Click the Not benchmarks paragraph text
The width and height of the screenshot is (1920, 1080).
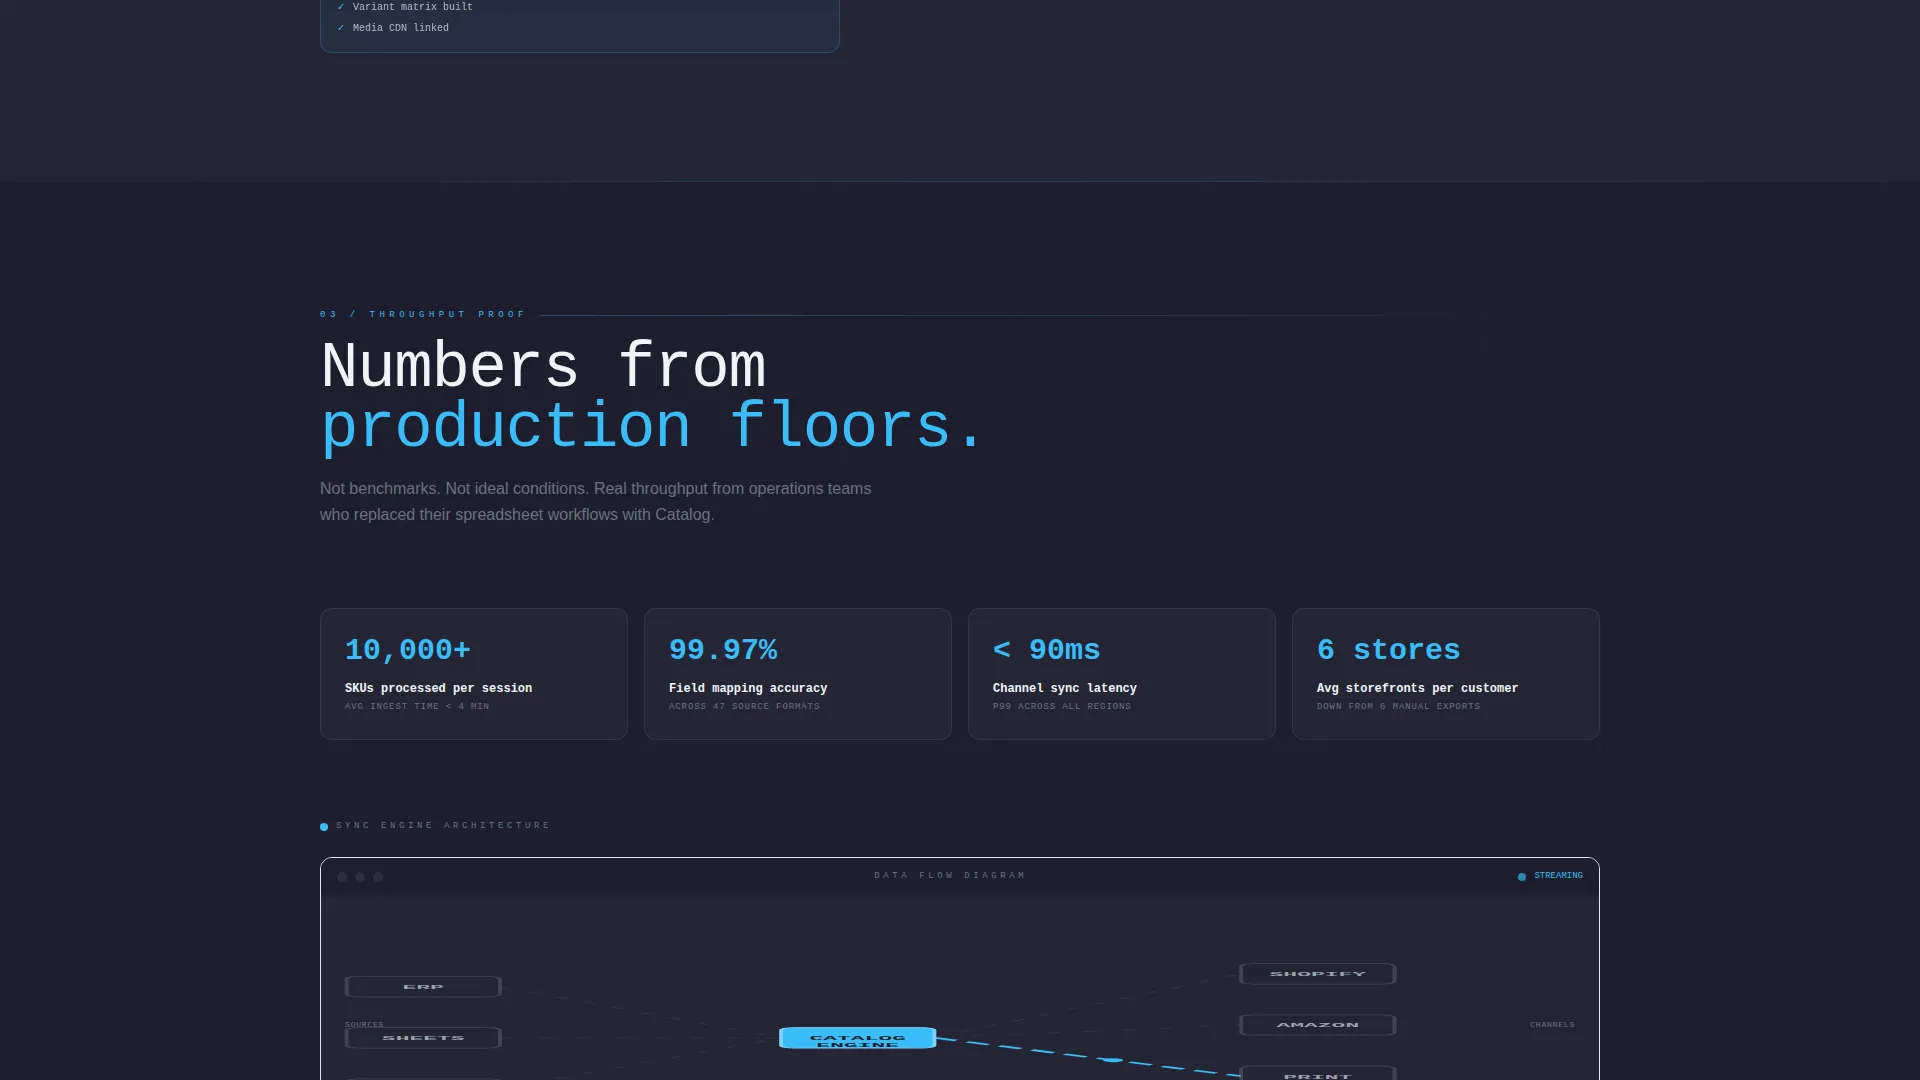(595, 502)
